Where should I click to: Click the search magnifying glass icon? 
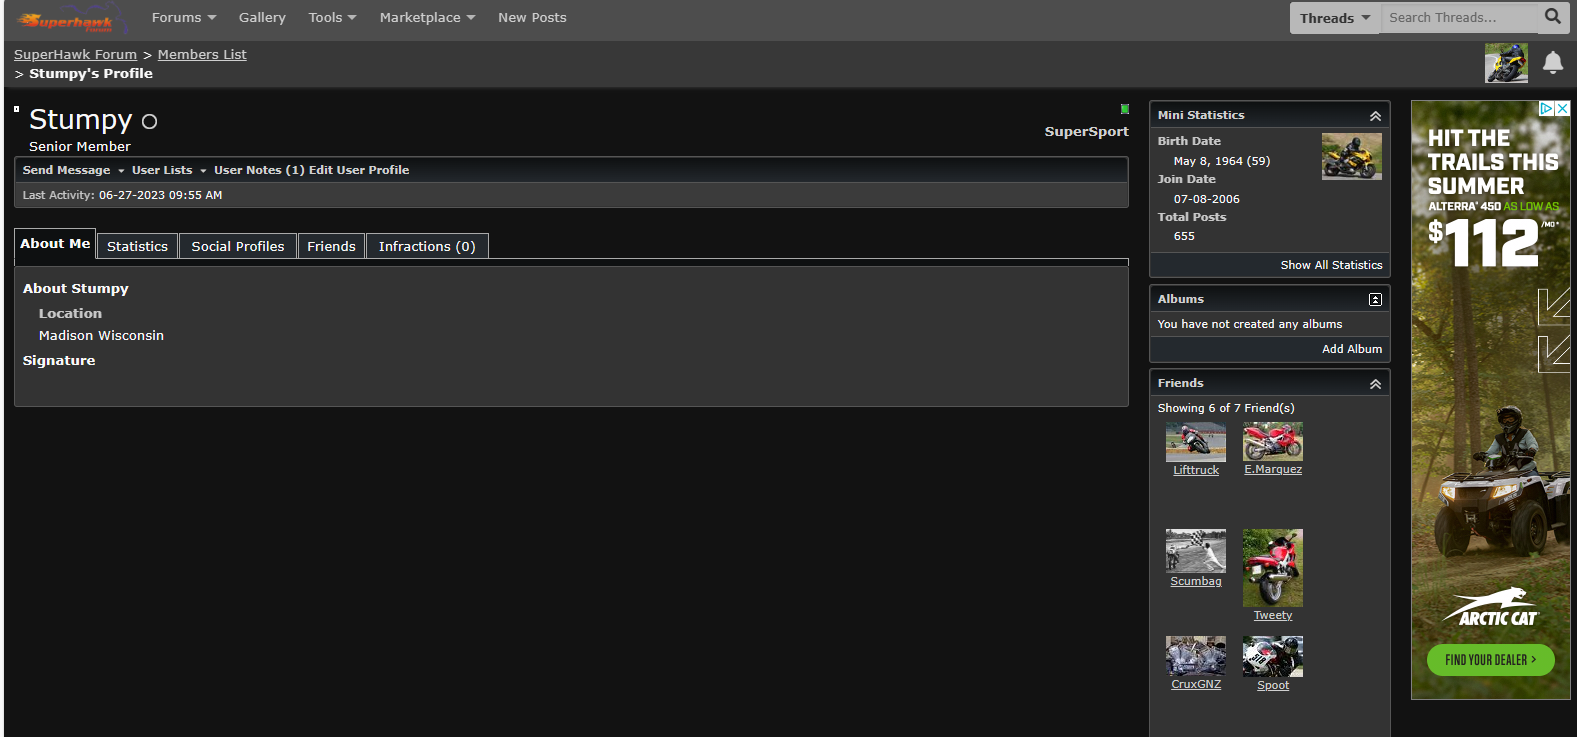pos(1552,17)
